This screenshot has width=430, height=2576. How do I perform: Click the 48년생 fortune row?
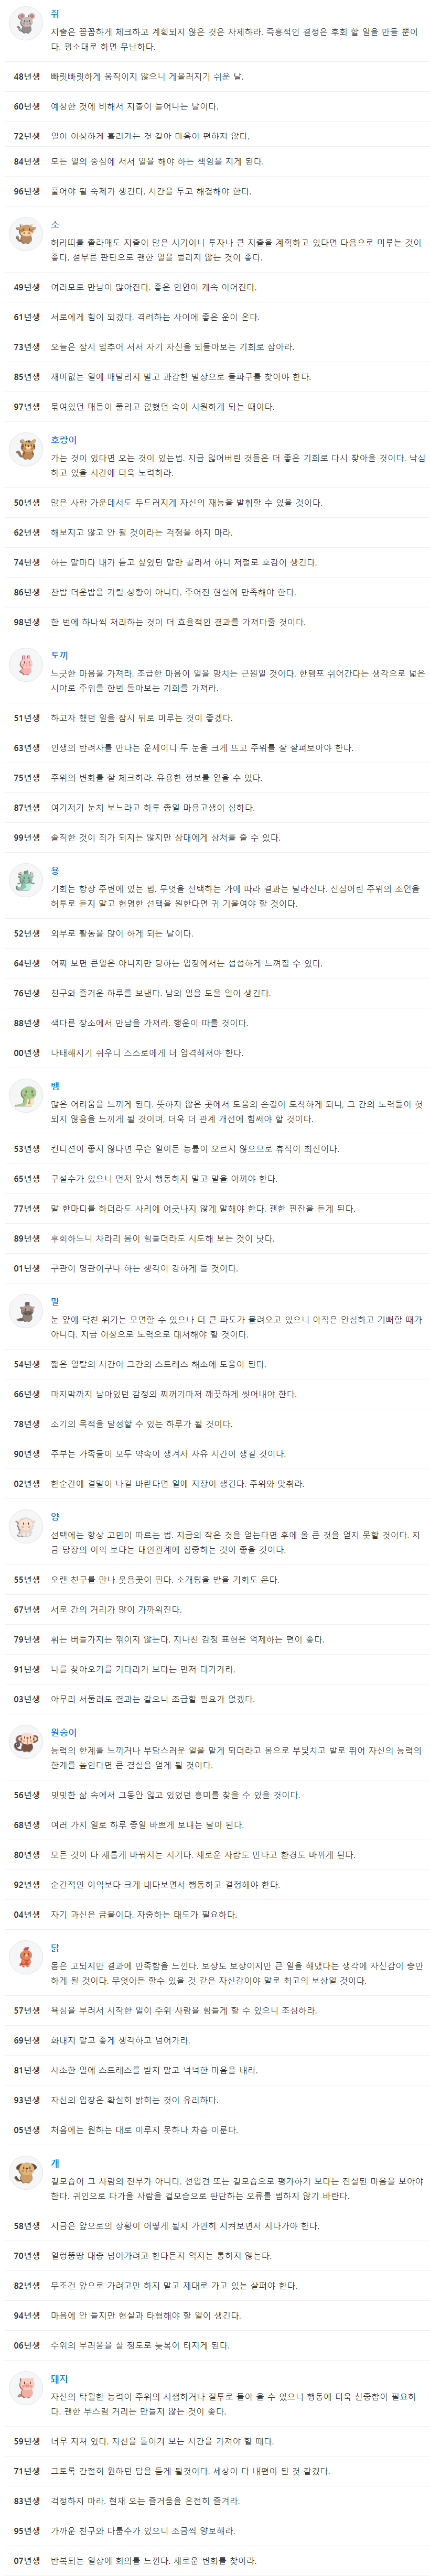[x=215, y=76]
